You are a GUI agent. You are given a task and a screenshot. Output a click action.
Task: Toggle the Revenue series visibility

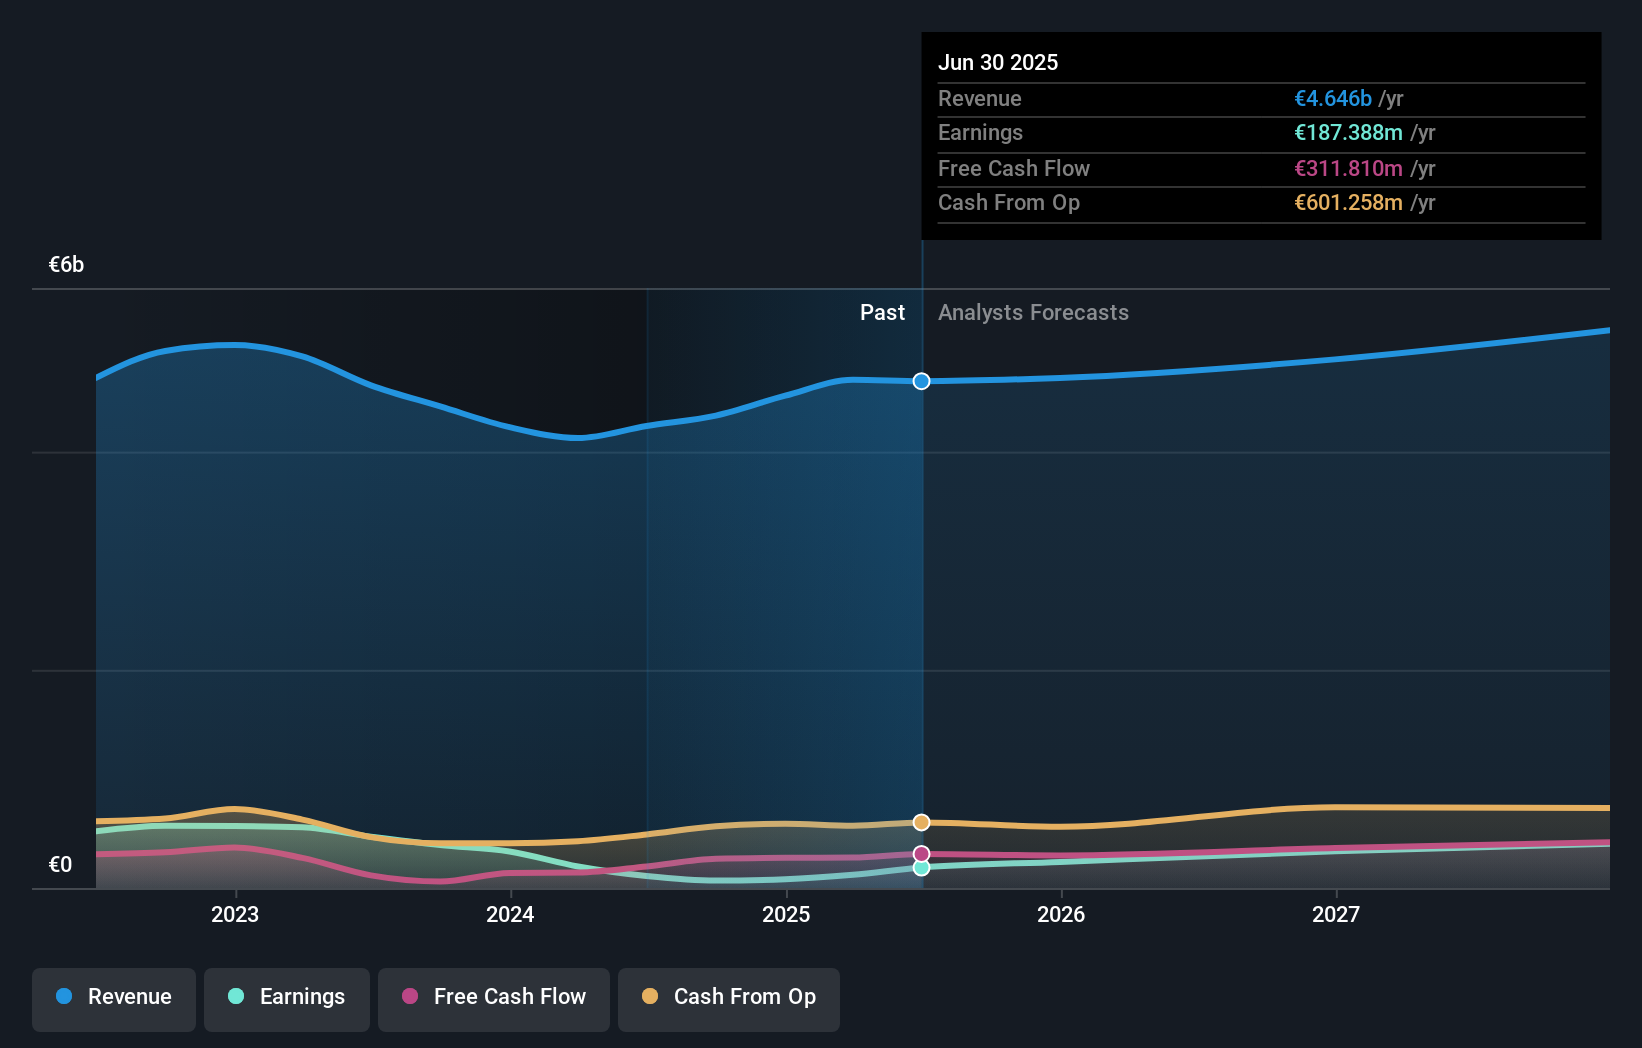point(113,999)
